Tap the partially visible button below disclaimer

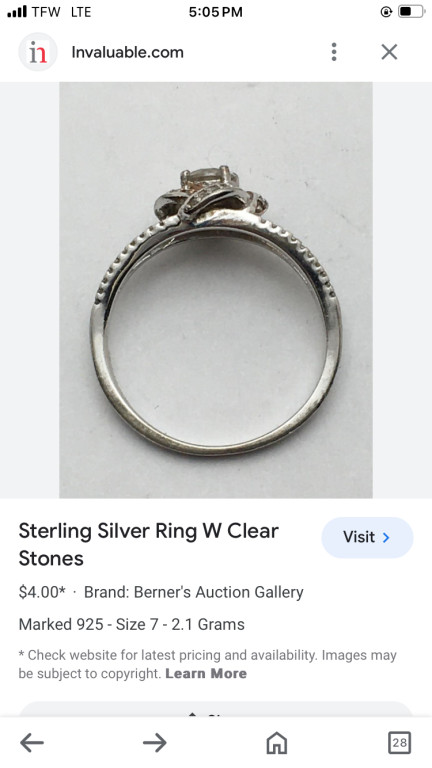[x=216, y=710]
